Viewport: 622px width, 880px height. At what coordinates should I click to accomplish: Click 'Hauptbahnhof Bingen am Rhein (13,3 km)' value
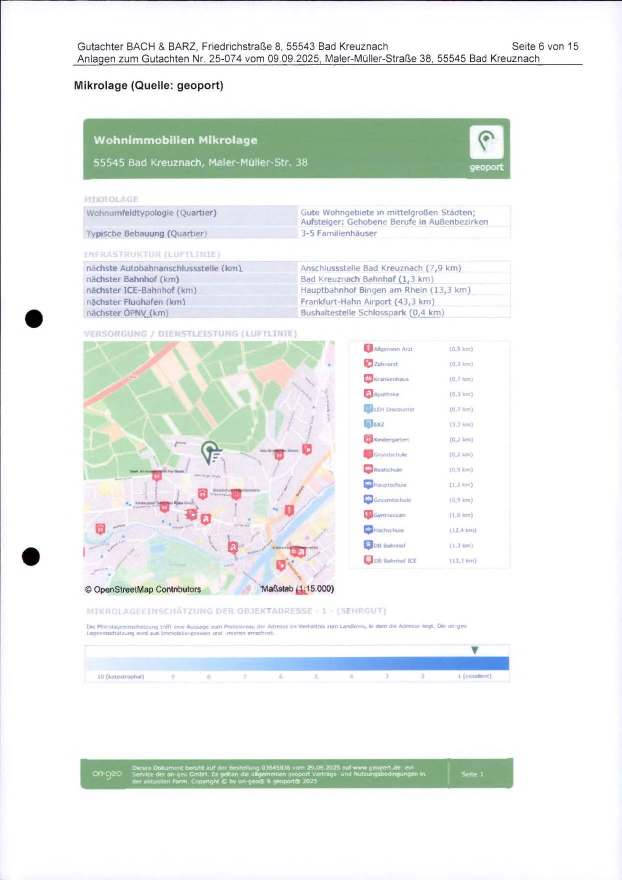[386, 290]
